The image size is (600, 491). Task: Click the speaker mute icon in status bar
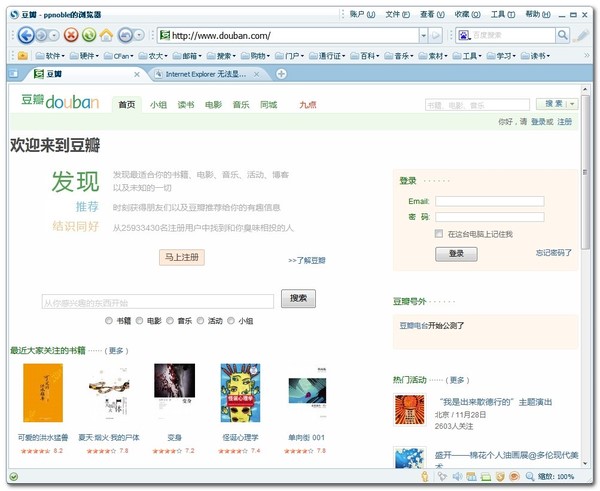click(457, 476)
